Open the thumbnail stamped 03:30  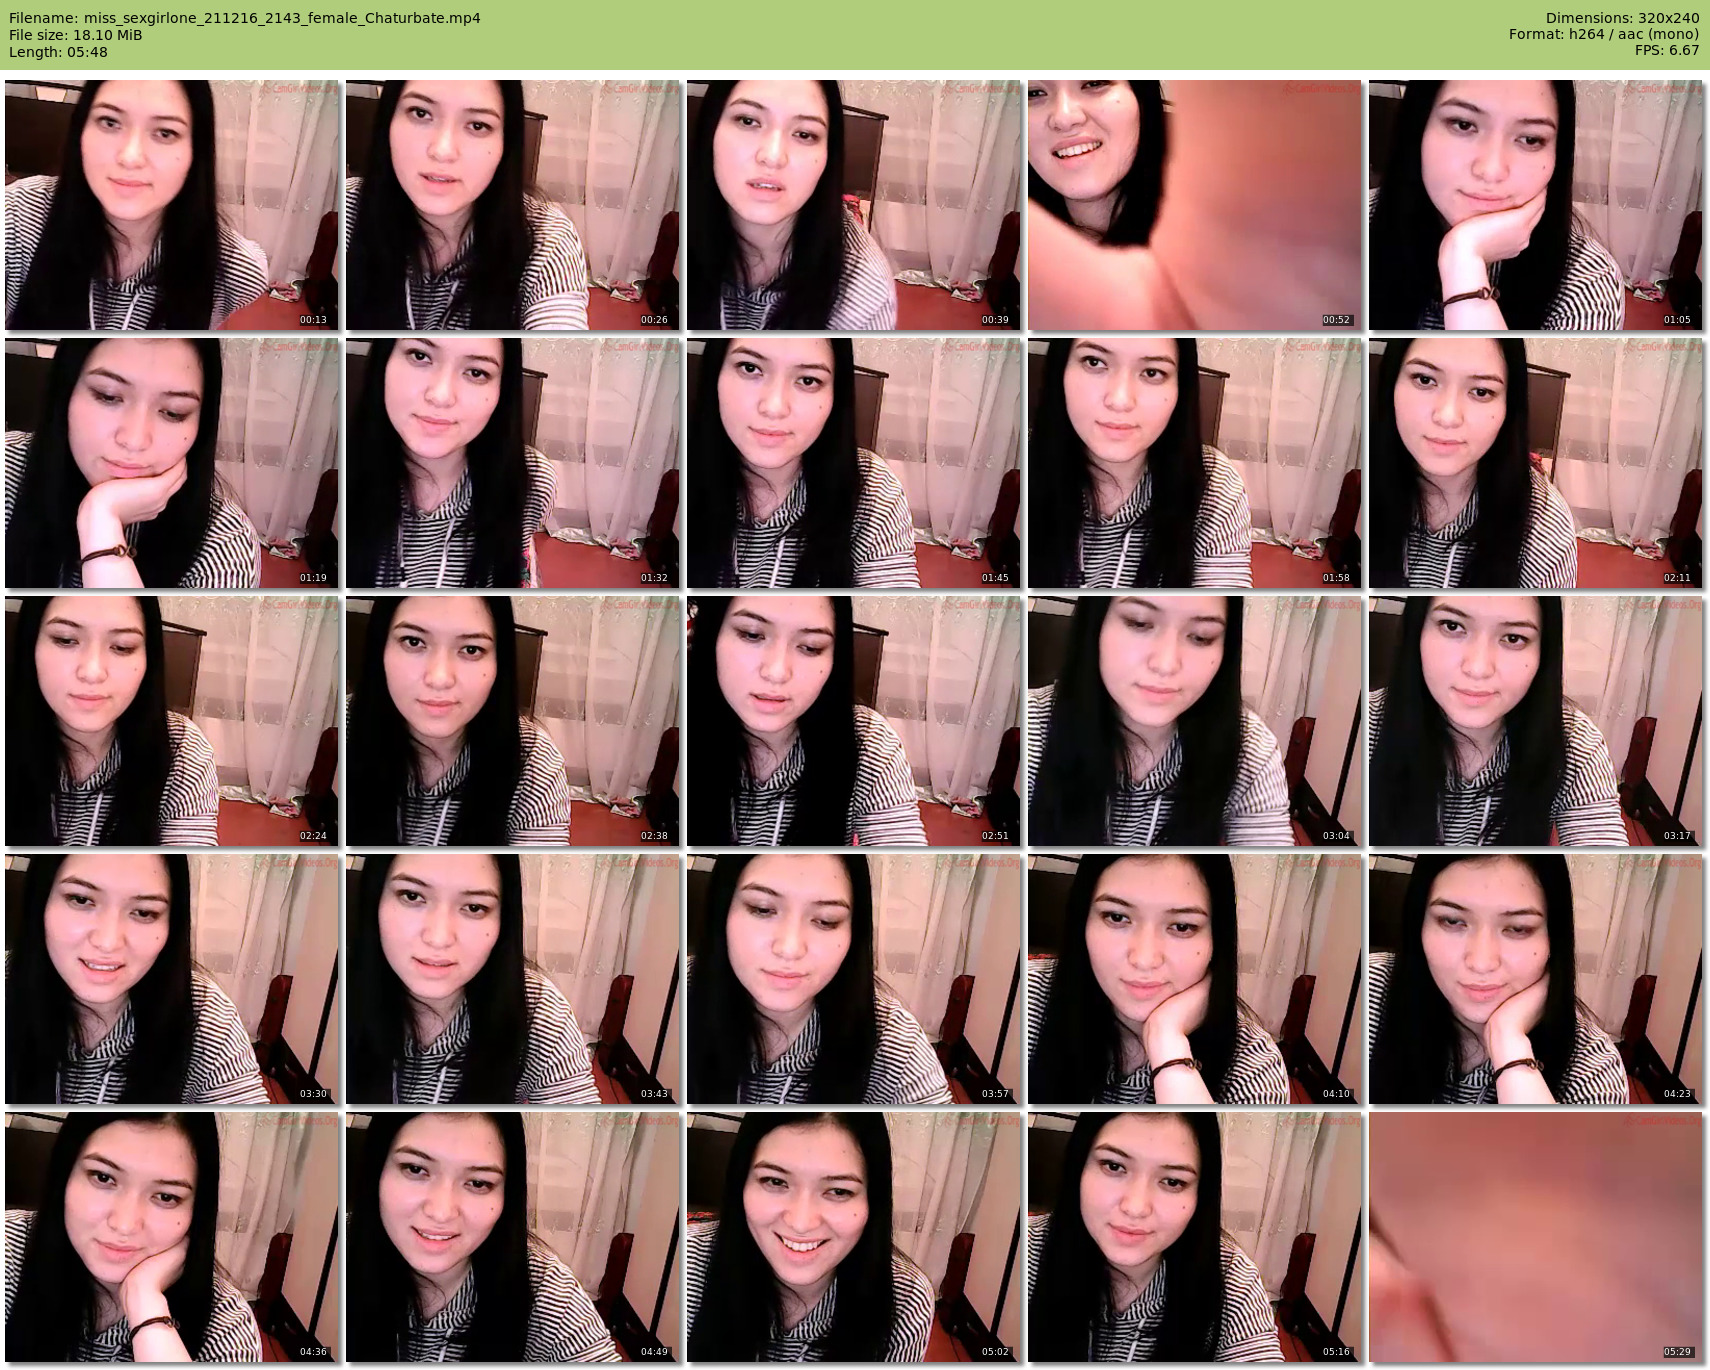click(172, 979)
